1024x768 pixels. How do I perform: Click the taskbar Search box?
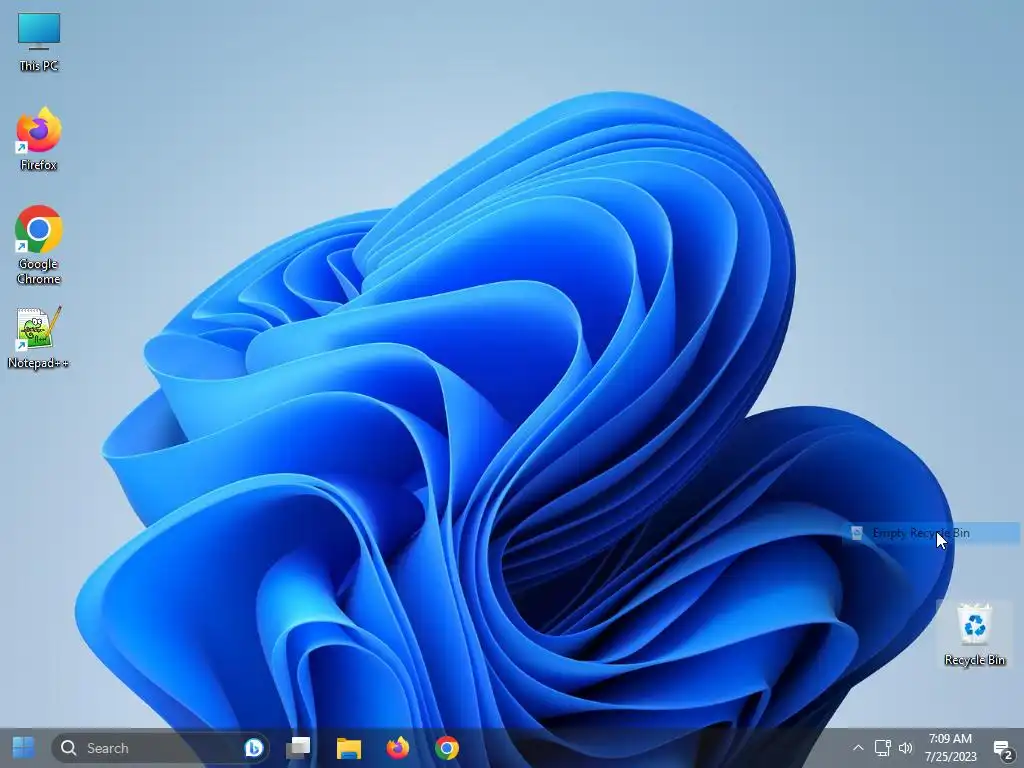click(x=160, y=748)
